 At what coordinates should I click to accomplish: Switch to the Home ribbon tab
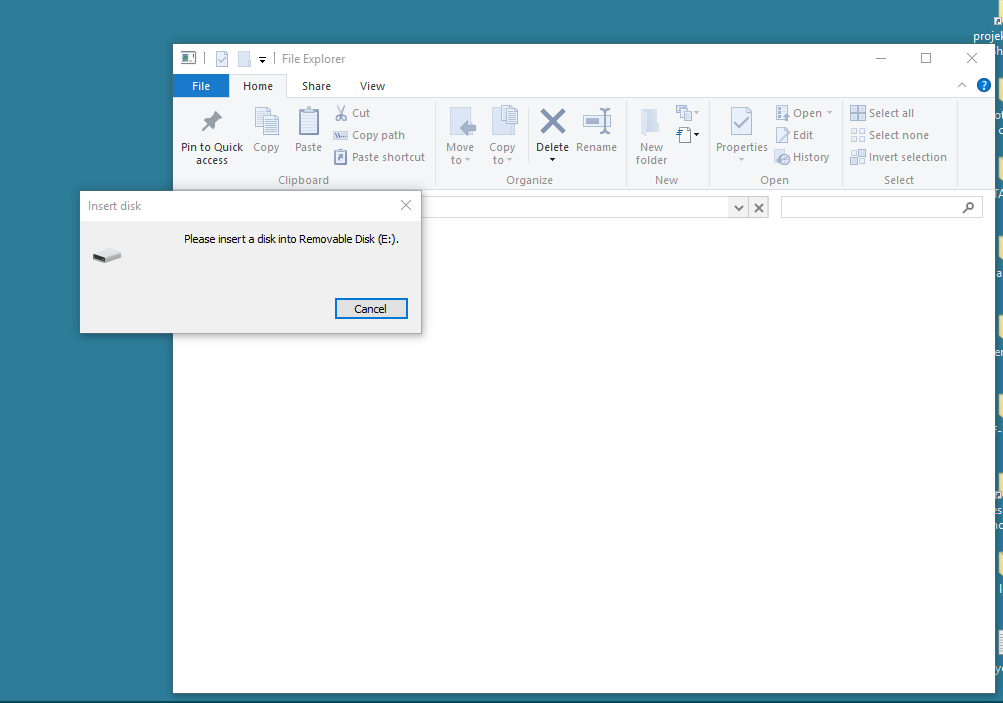click(x=258, y=86)
